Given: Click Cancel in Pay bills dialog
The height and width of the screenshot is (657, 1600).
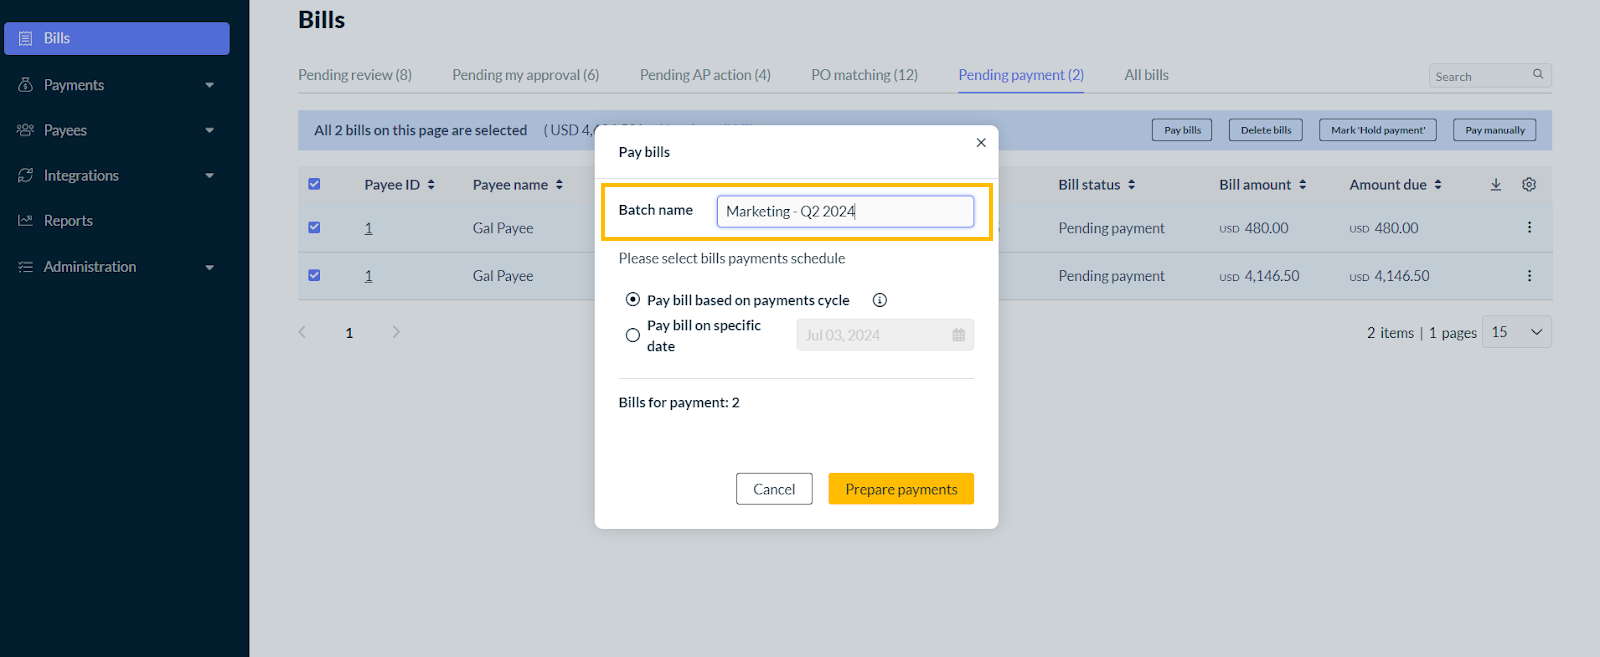Looking at the screenshot, I should (x=774, y=489).
